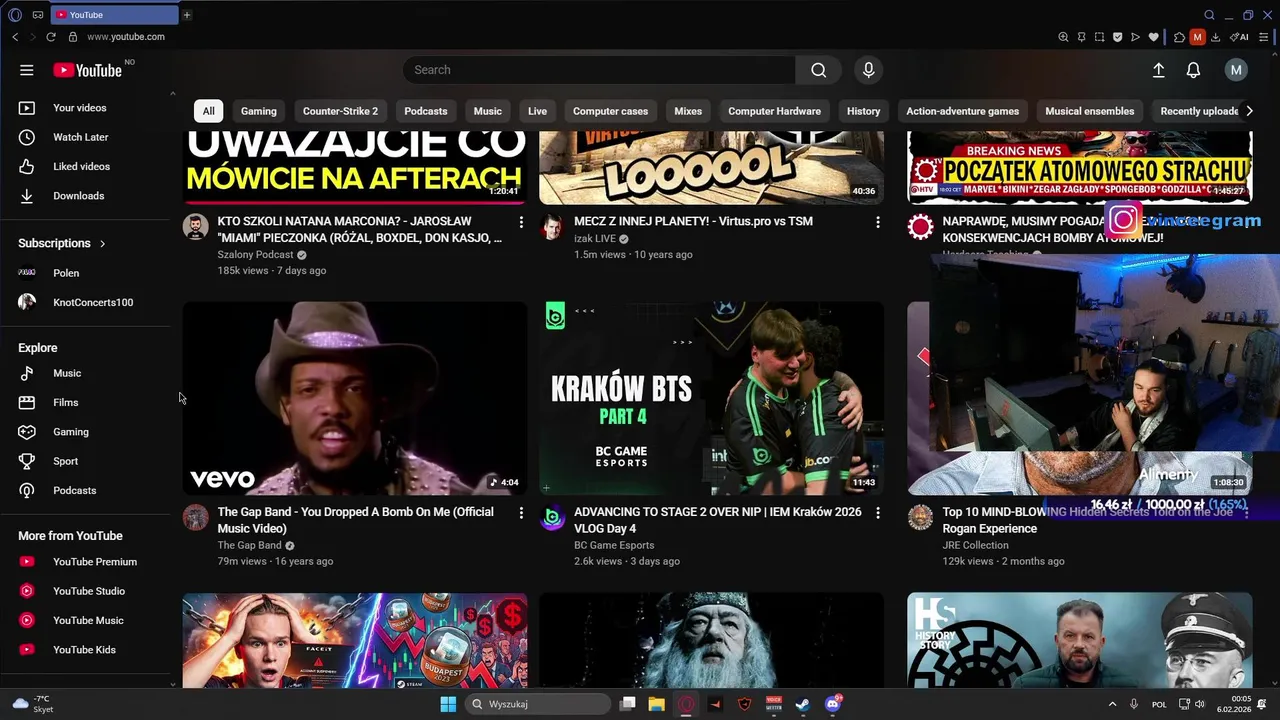The width and height of the screenshot is (1280, 720).
Task: Open Szalony Podcast channel link
Action: (255, 255)
